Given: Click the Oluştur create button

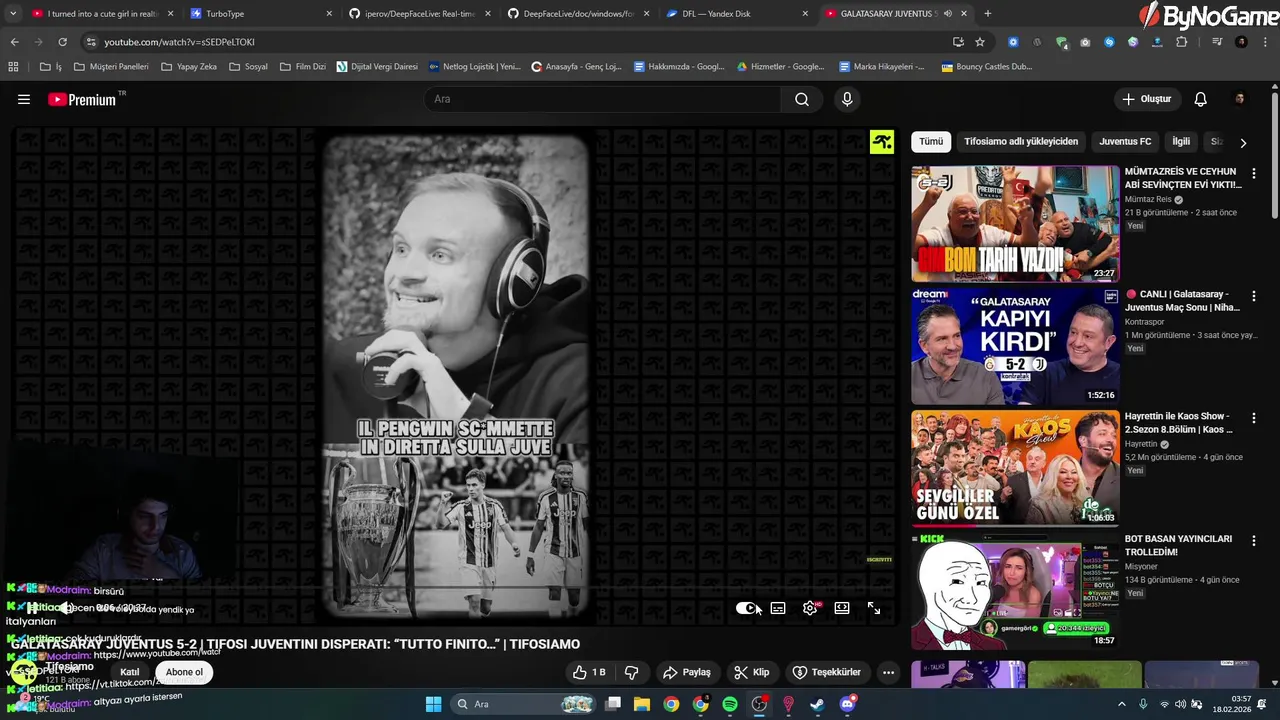Looking at the screenshot, I should tap(1148, 99).
